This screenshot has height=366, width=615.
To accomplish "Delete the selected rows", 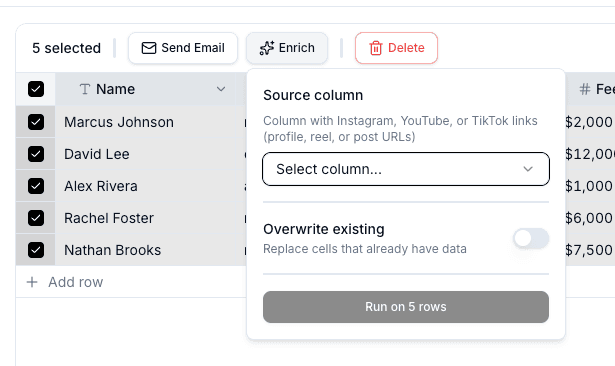I will (396, 48).
